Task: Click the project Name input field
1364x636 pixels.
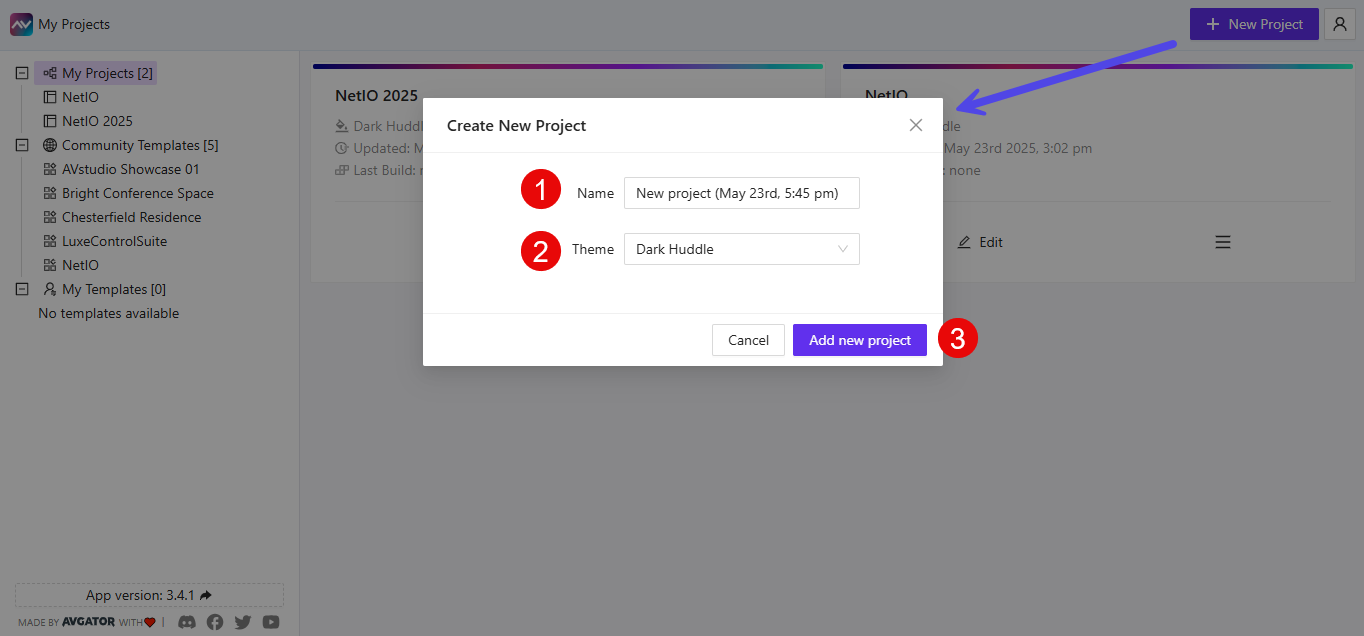Action: [x=741, y=192]
